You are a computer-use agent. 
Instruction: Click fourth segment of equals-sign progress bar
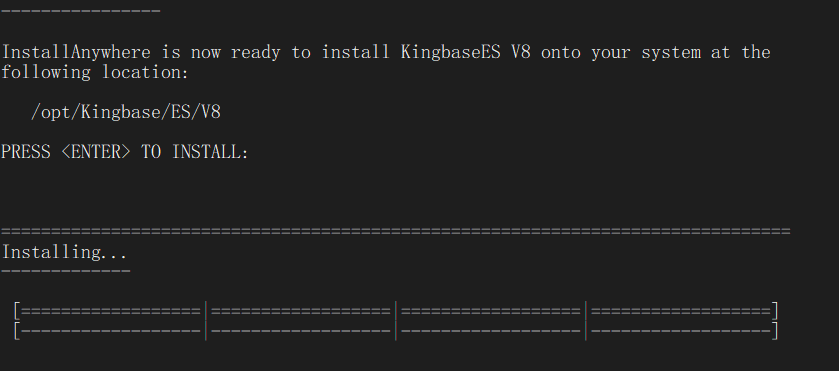click(681, 311)
